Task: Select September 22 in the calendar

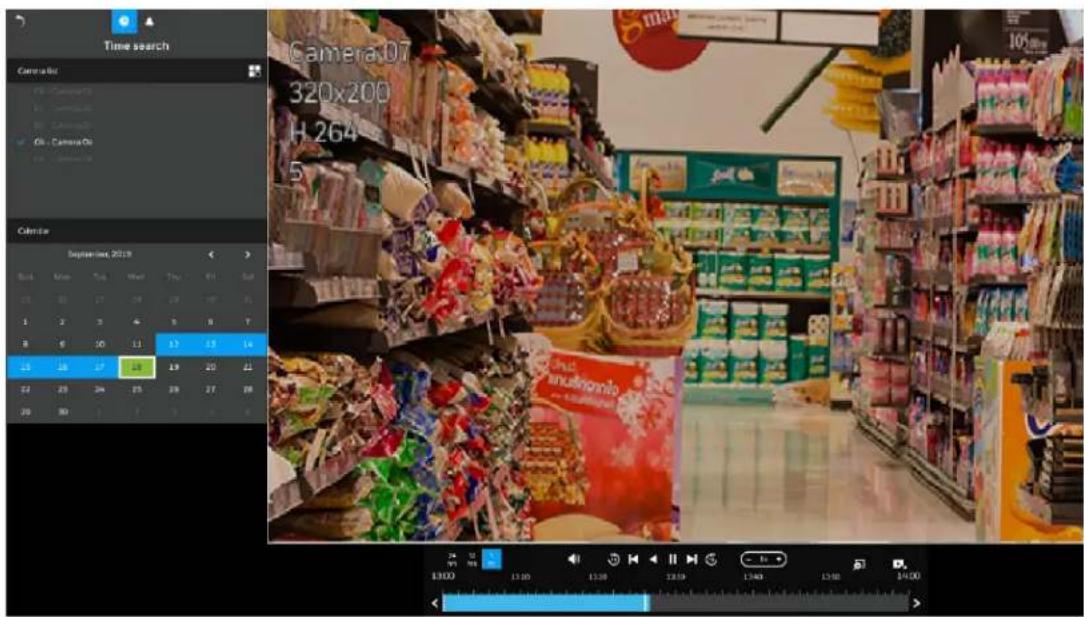Action: click(26, 389)
